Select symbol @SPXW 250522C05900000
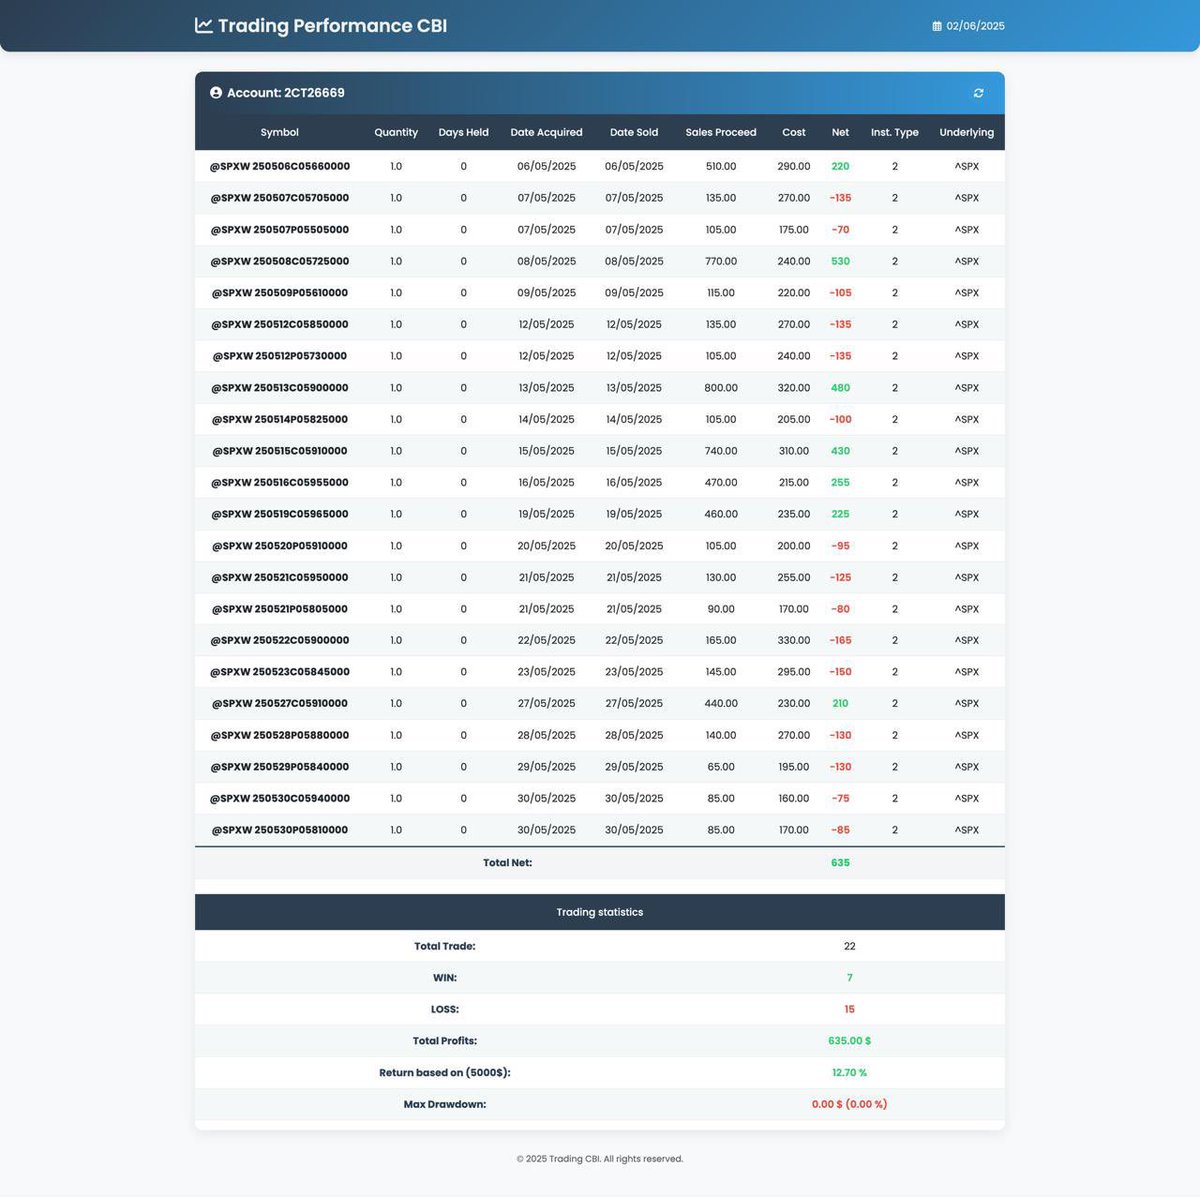Viewport: 1200px width, 1197px height. 280,640
